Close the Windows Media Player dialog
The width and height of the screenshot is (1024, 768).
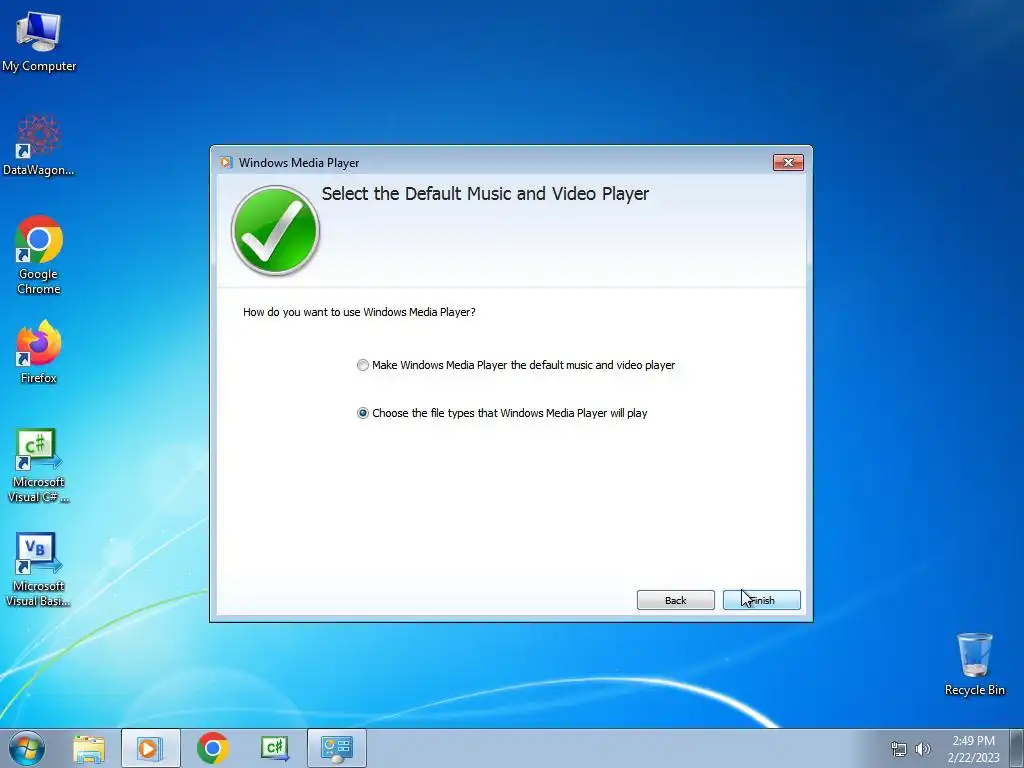pos(788,163)
